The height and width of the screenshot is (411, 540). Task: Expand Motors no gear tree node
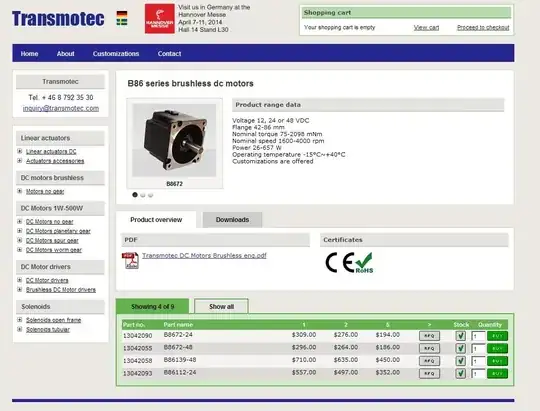point(20,191)
